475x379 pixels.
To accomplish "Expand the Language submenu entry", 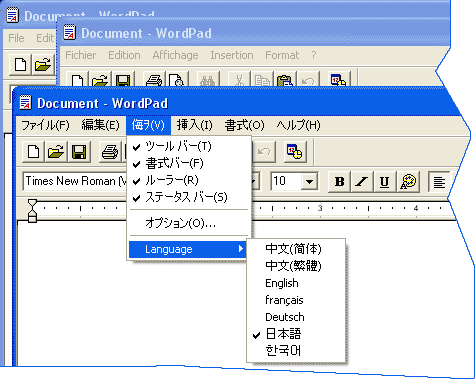I will tap(188, 249).
